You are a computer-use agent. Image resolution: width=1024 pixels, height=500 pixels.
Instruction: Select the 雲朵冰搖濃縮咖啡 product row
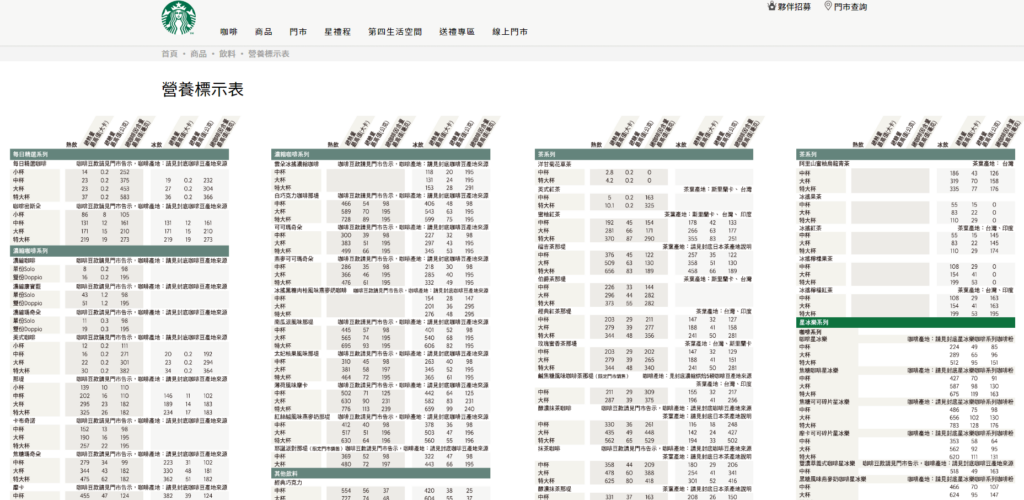381,164
